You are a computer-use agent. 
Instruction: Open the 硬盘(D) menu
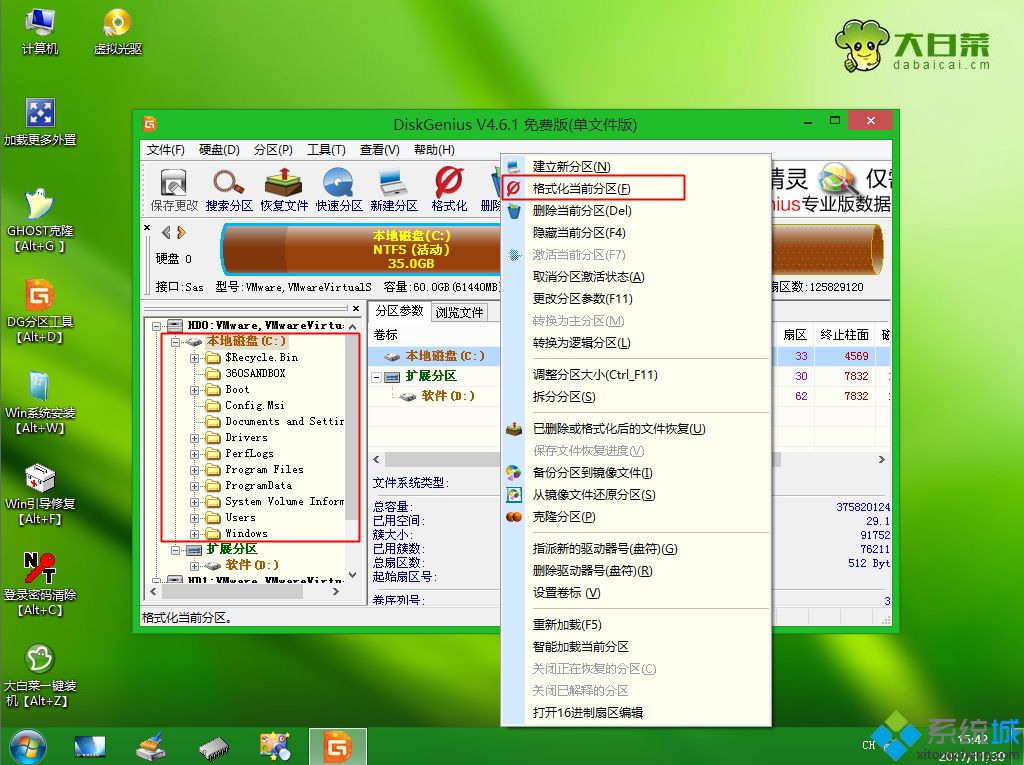(x=219, y=150)
